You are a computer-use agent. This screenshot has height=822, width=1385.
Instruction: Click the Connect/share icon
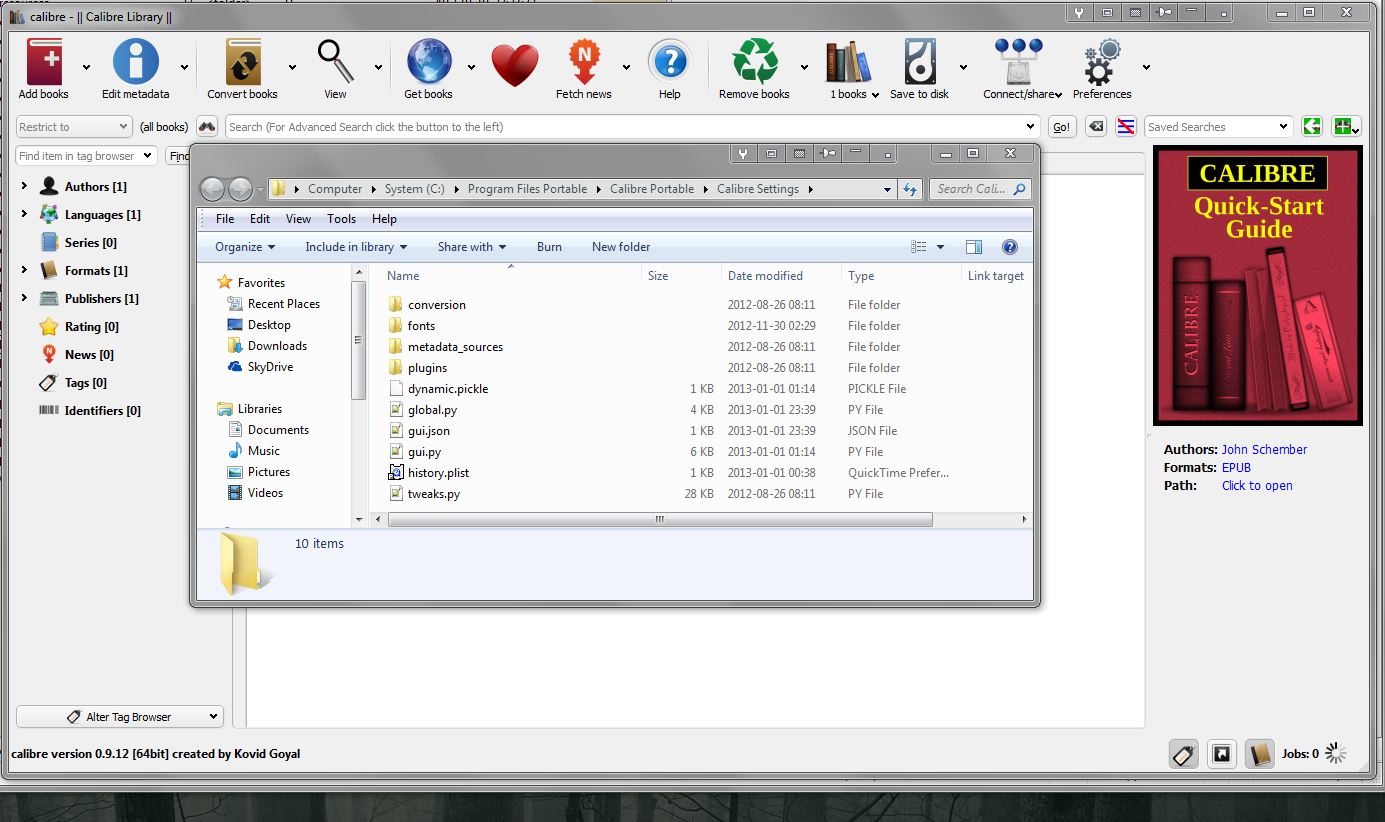point(1019,62)
